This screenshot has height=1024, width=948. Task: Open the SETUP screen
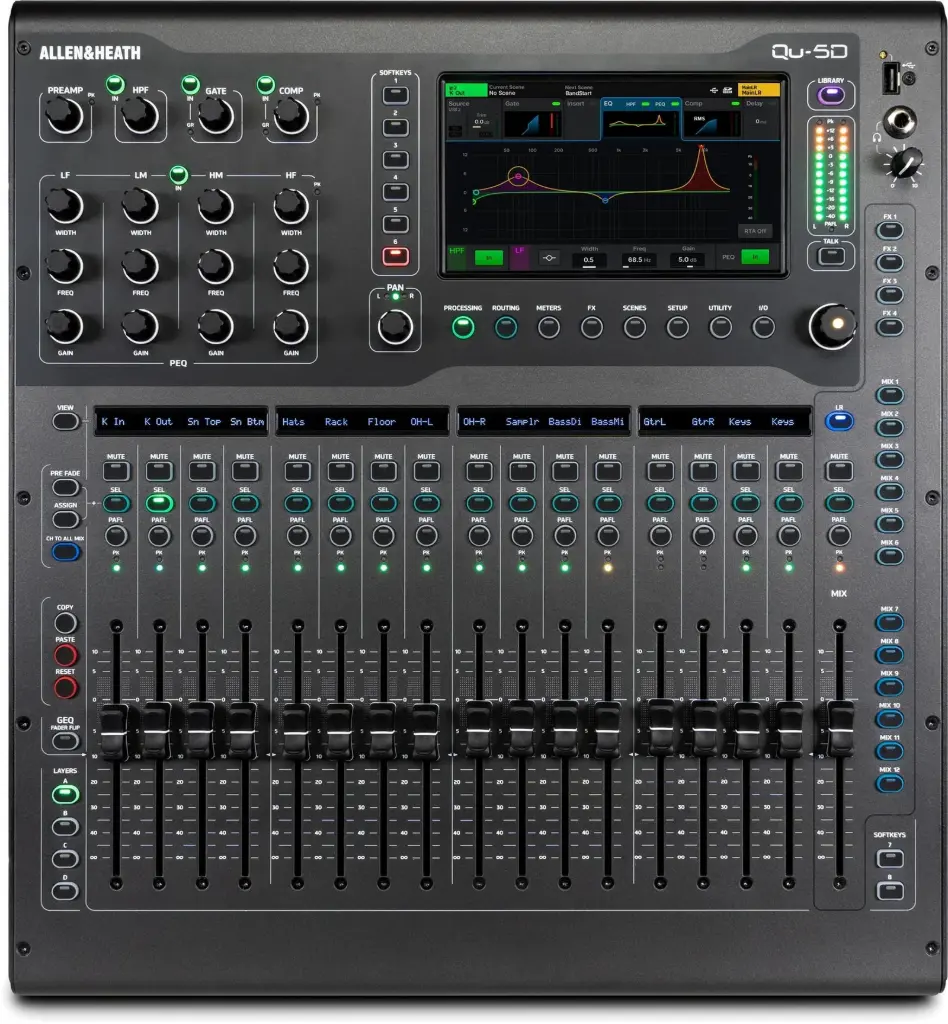[678, 326]
